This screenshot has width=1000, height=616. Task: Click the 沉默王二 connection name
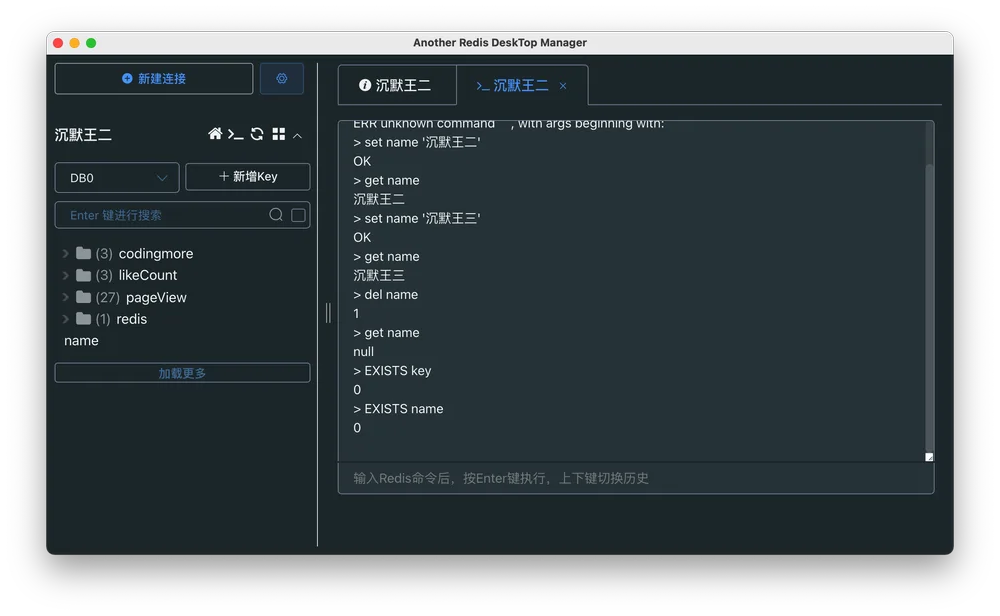(83, 135)
